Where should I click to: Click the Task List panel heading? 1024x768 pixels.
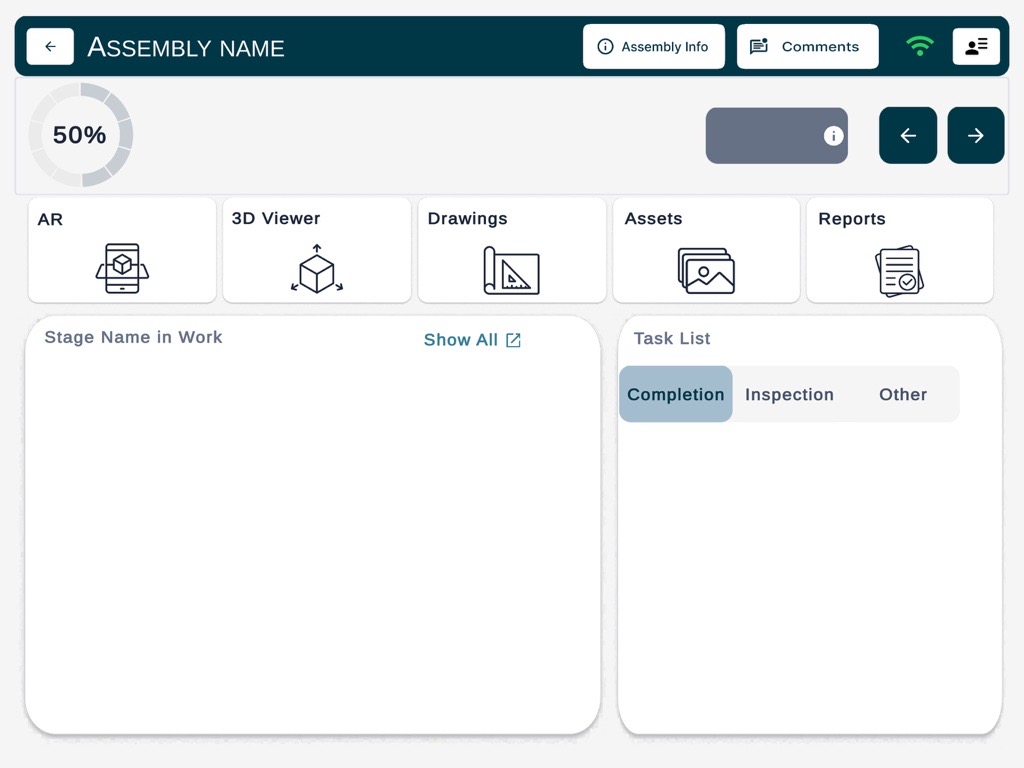click(672, 339)
